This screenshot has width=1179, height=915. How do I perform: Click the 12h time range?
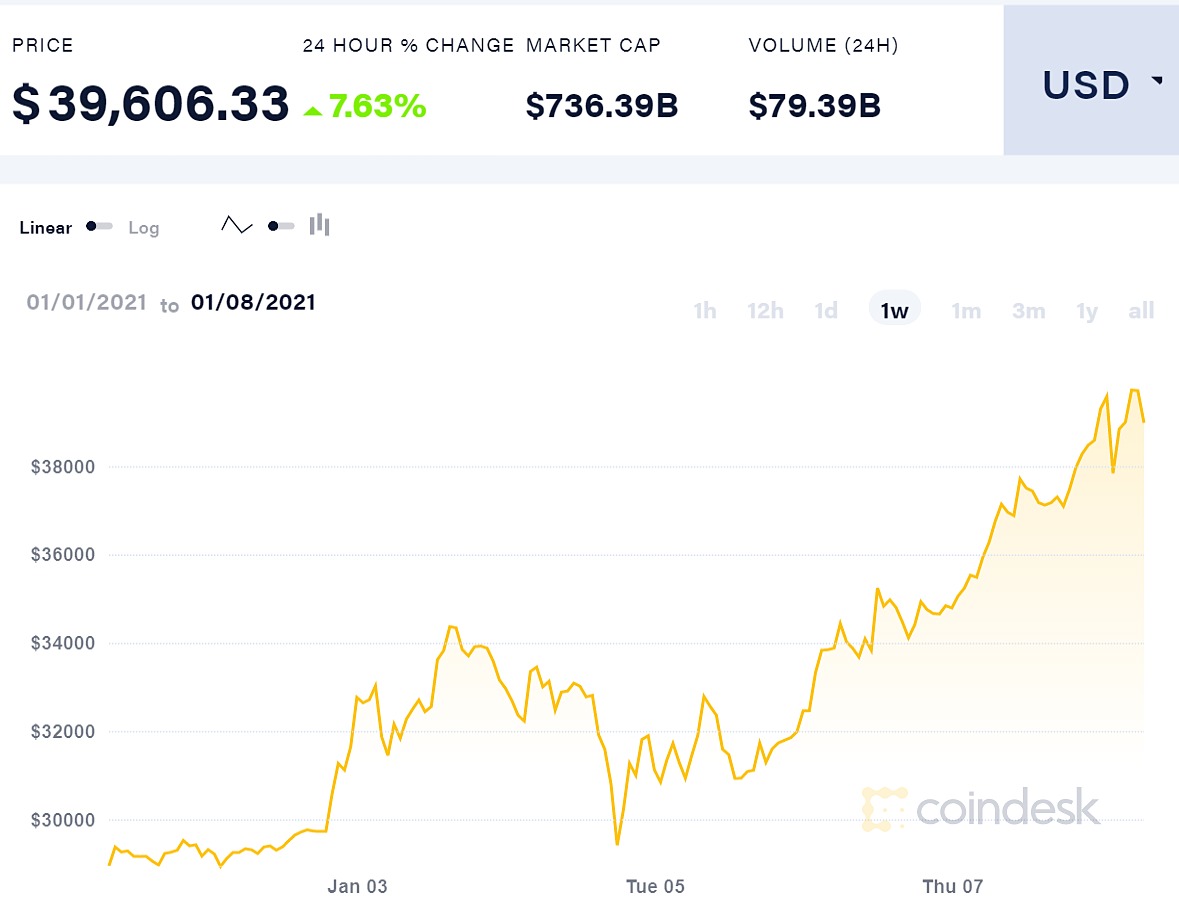point(765,310)
